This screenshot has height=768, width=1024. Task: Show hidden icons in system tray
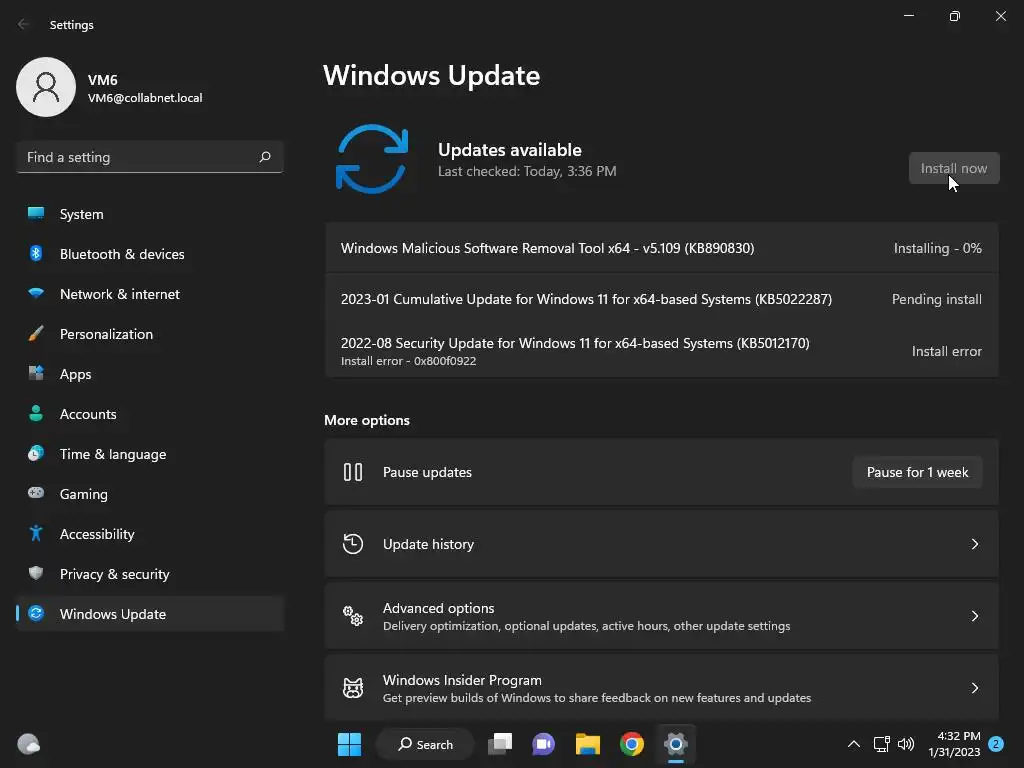tap(854, 744)
